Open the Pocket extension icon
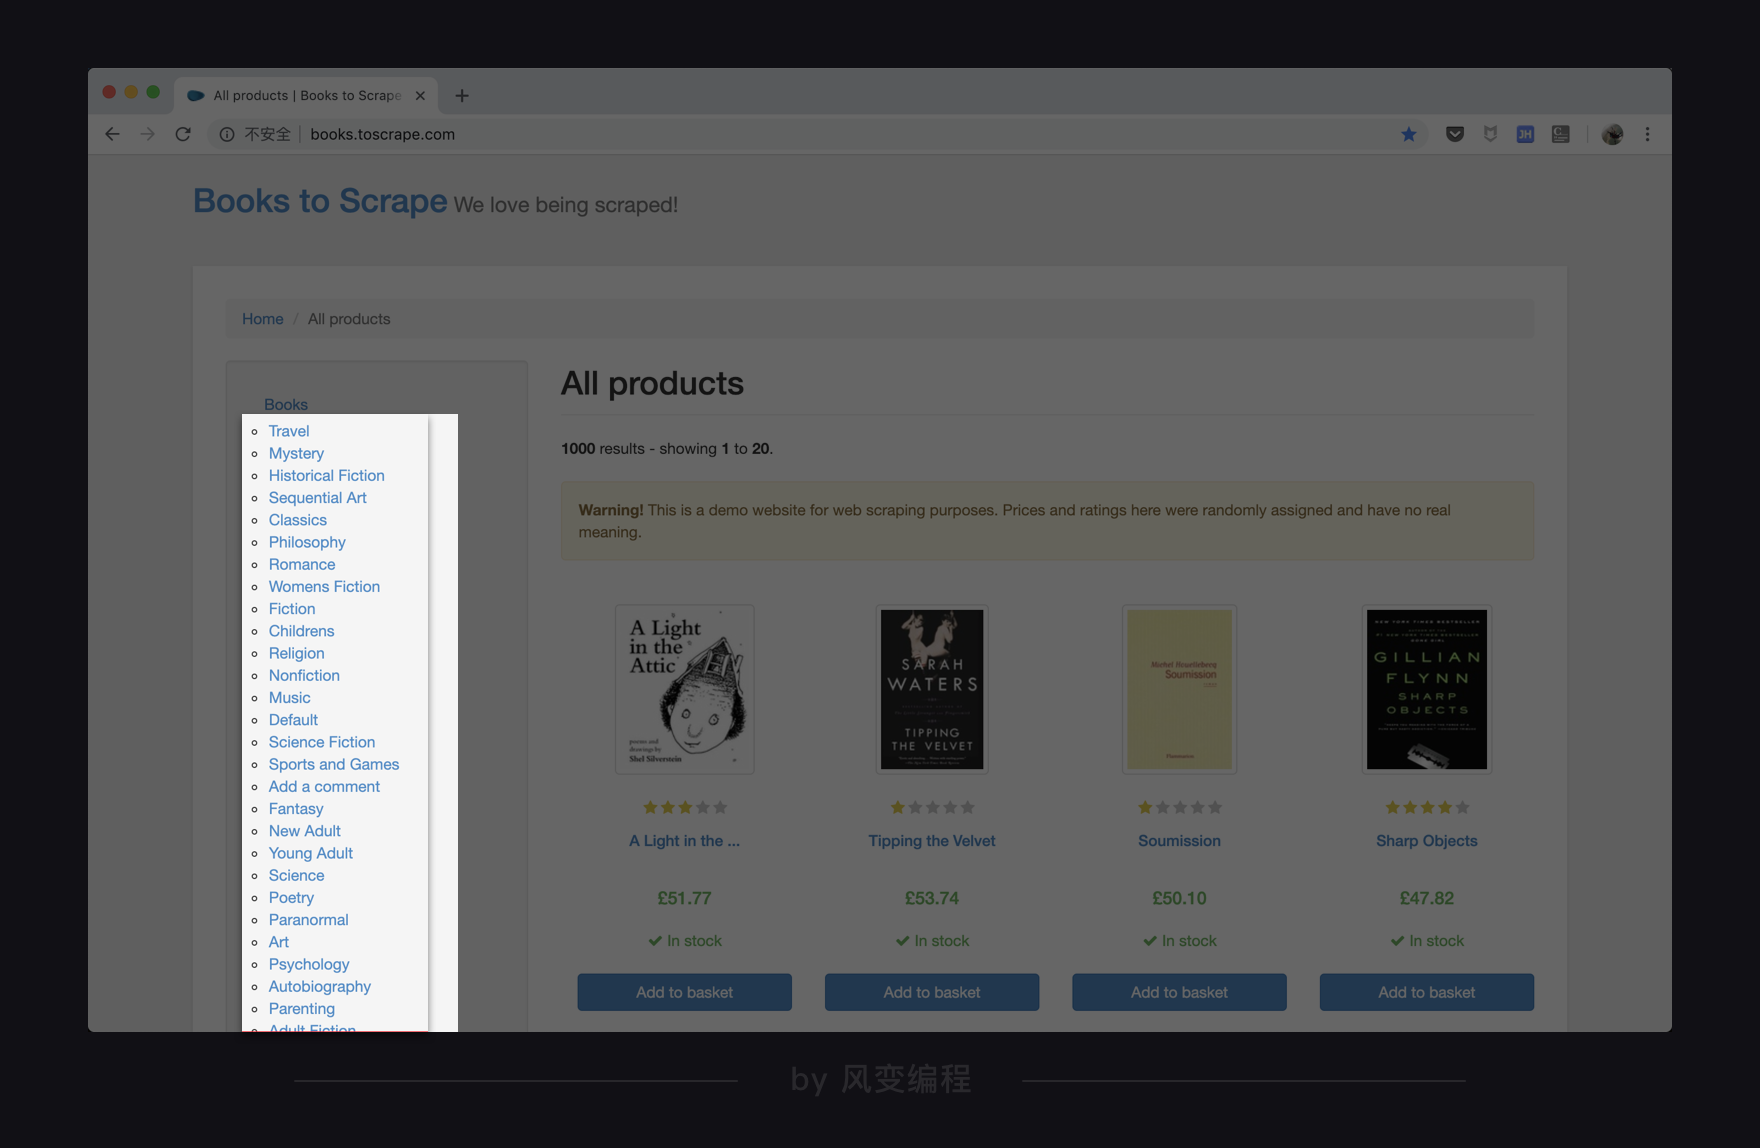This screenshot has height=1148, width=1760. point(1455,134)
